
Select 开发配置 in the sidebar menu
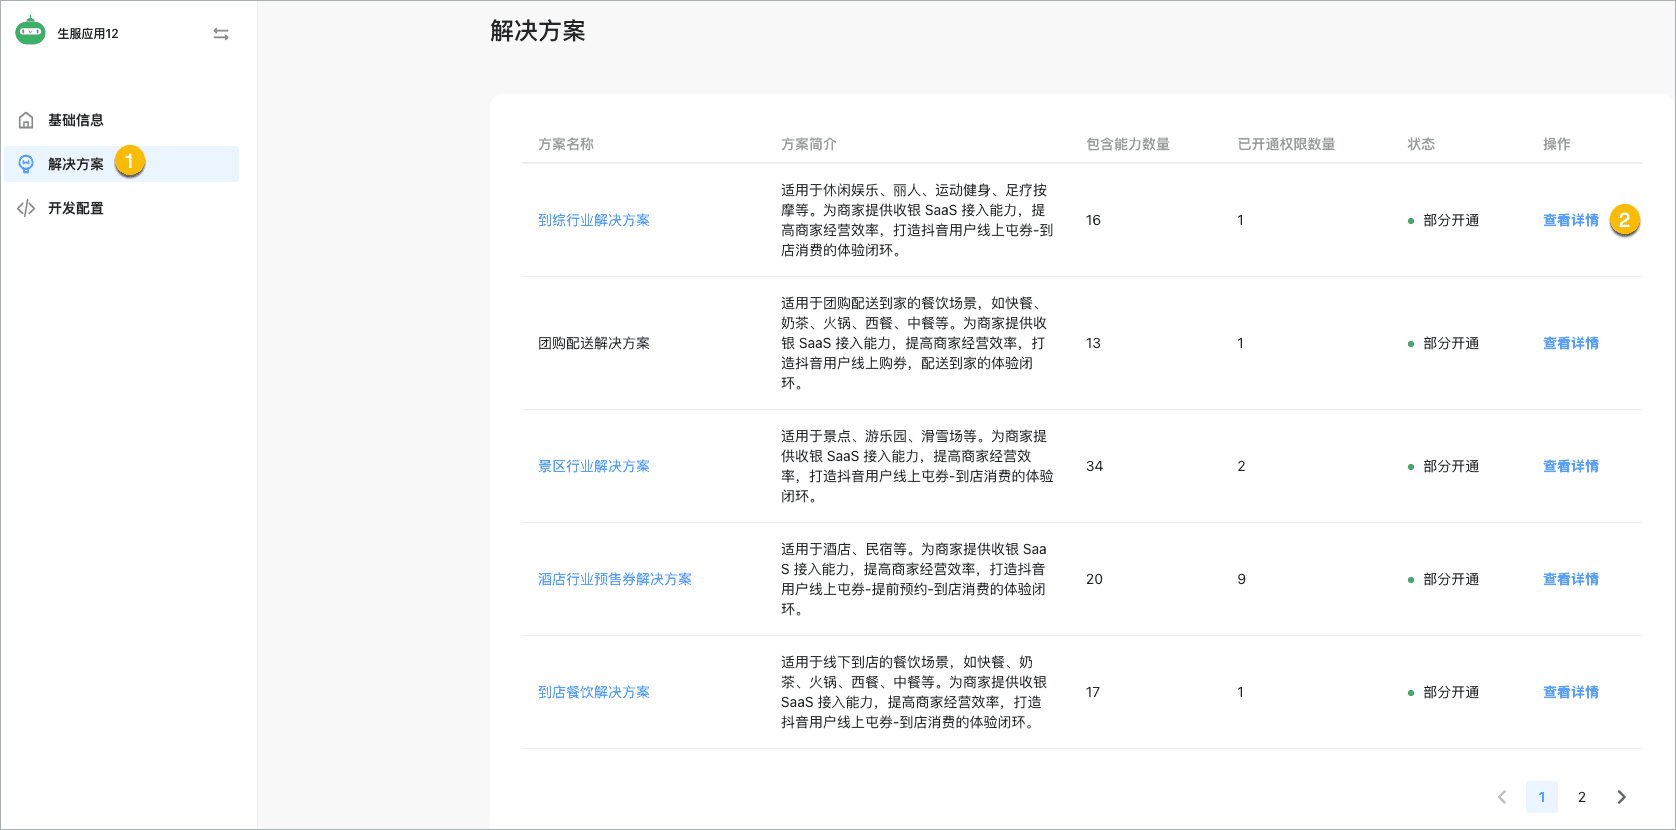(x=76, y=208)
